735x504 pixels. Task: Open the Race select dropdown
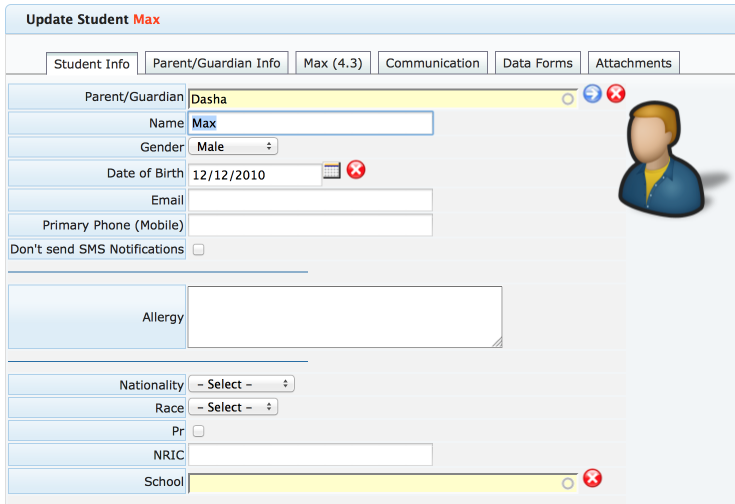[233, 407]
